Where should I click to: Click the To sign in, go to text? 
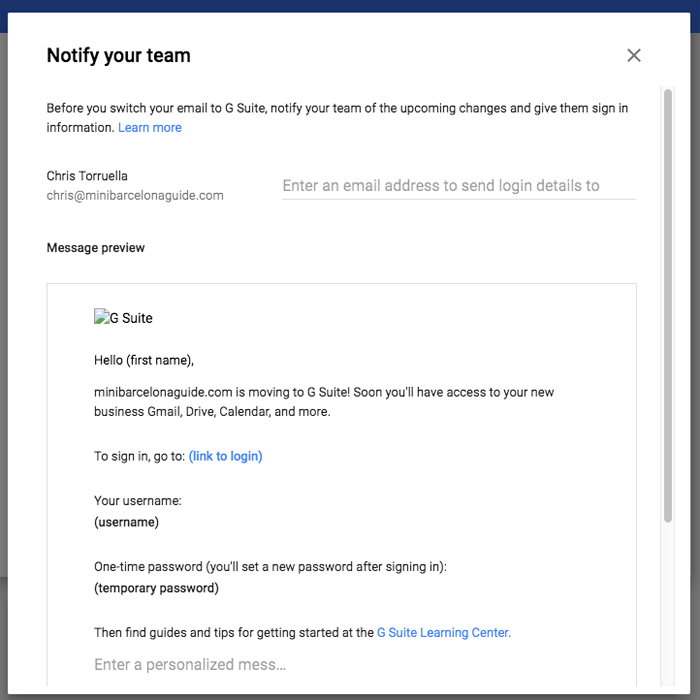pos(139,456)
